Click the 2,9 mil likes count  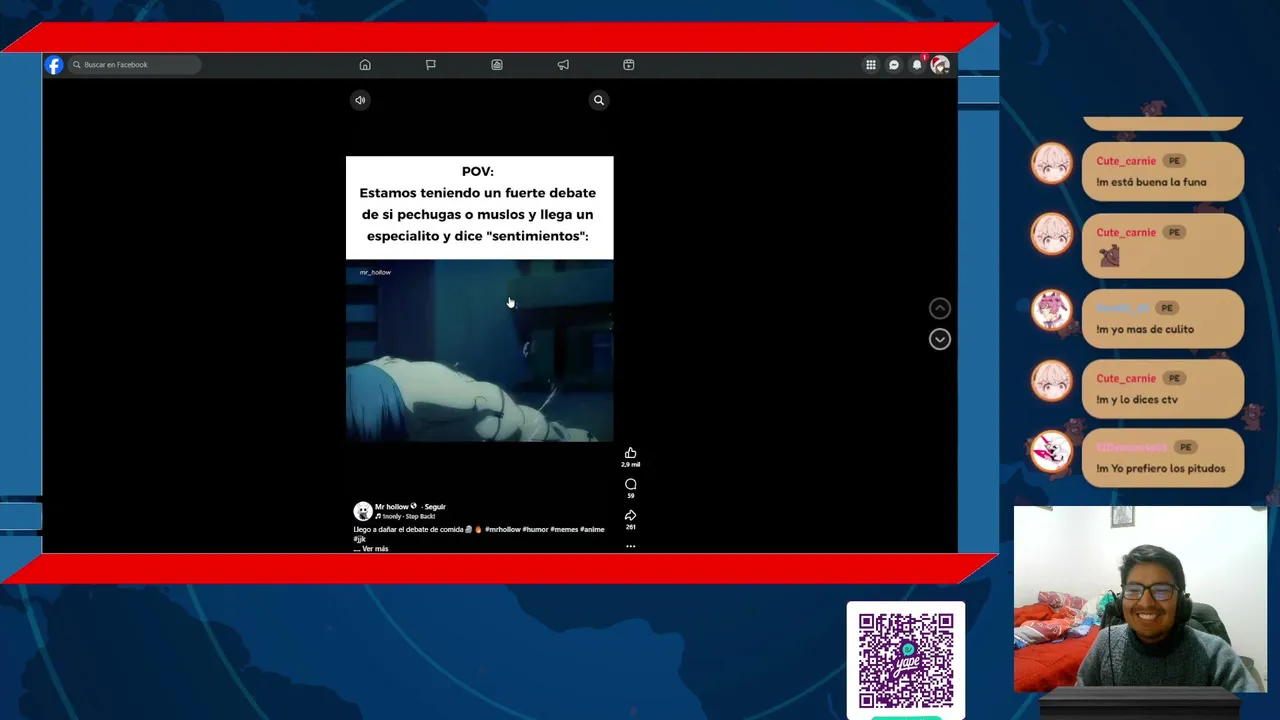[x=630, y=465]
